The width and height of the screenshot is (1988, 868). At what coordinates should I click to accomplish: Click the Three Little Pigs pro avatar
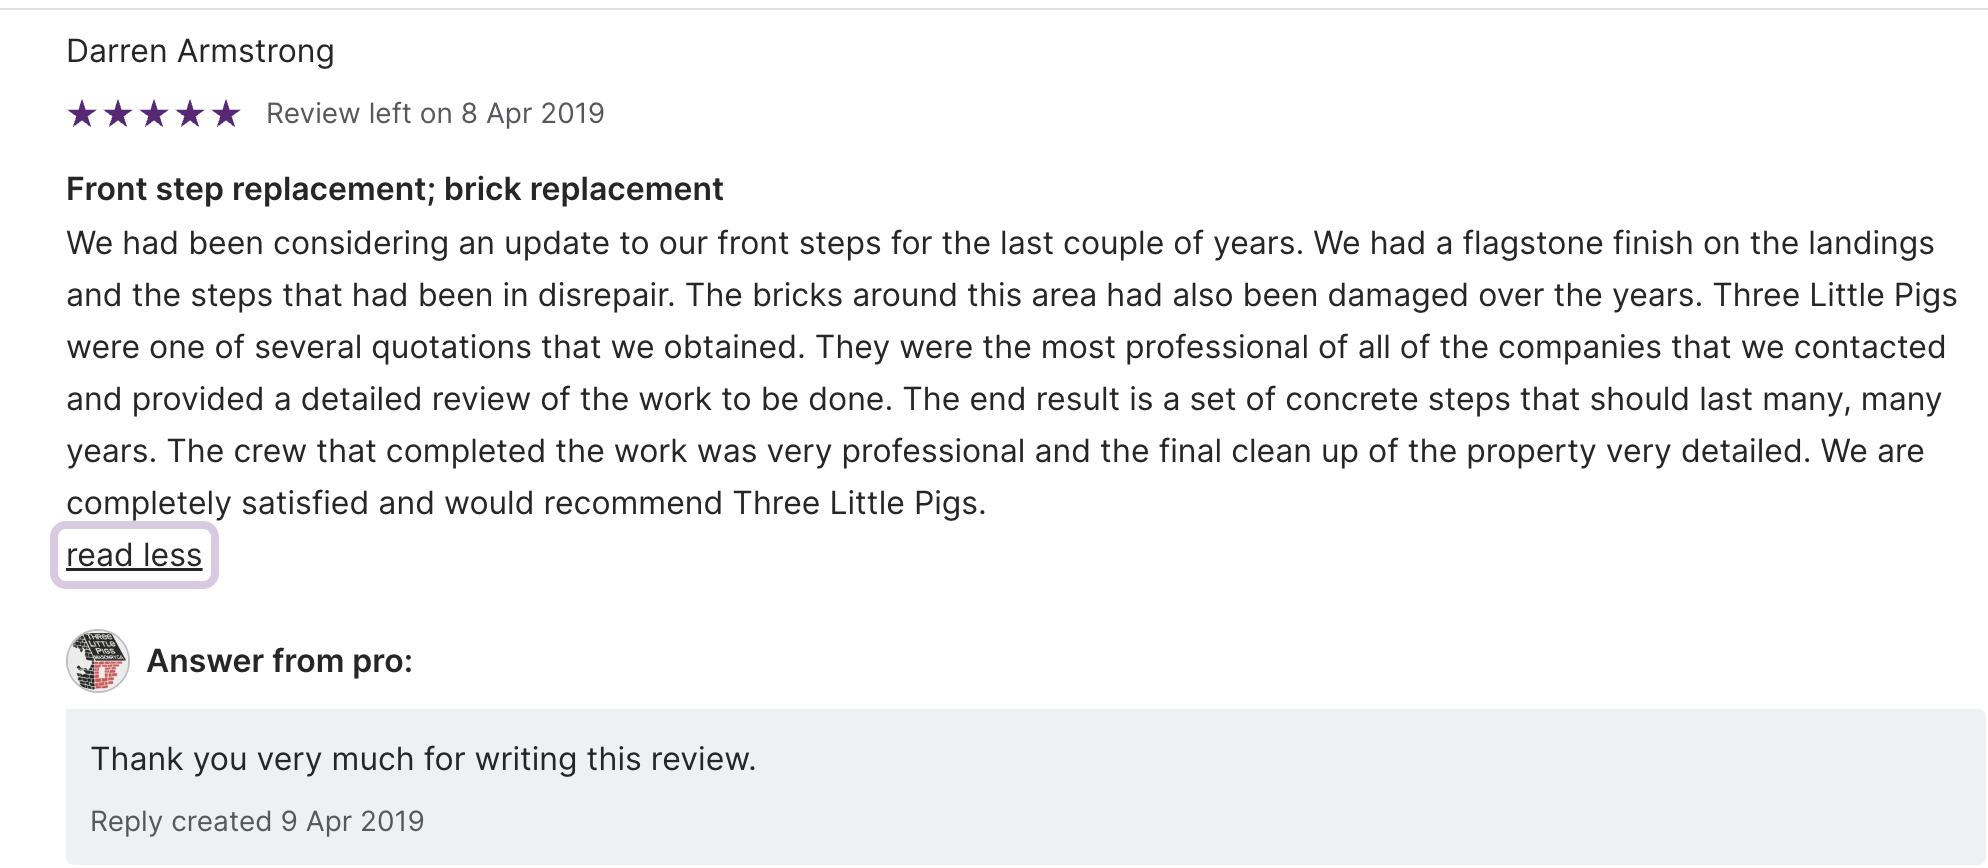[98, 661]
